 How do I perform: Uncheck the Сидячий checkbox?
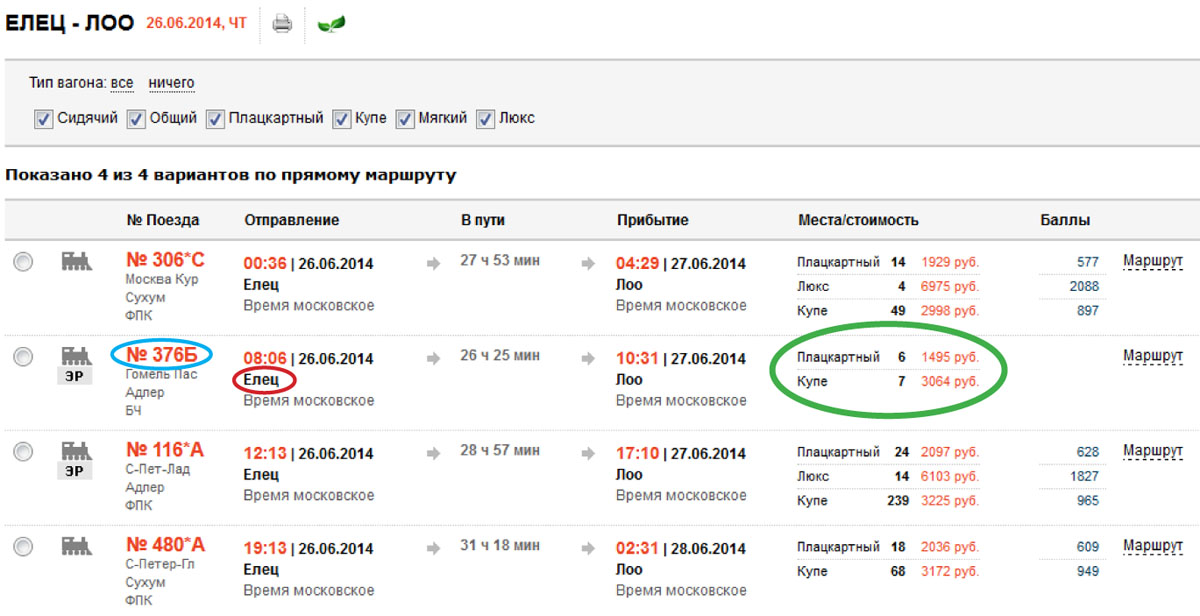click(x=43, y=119)
